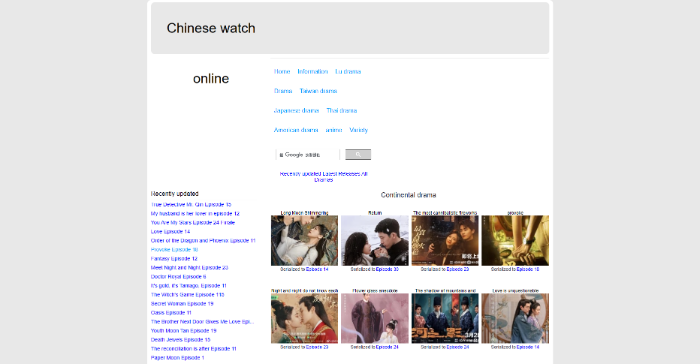Open the Death Jewels Episode 15 link
This screenshot has width=700, height=364.
click(180, 339)
